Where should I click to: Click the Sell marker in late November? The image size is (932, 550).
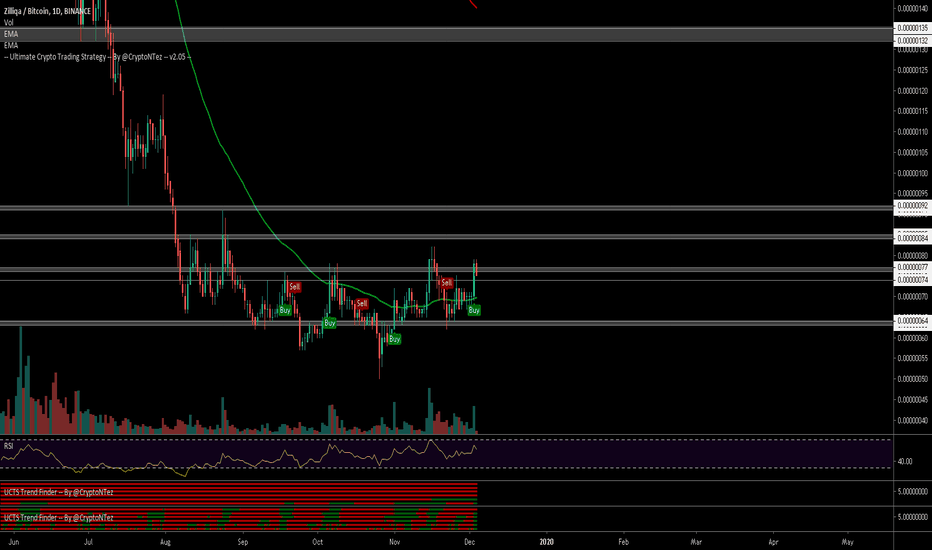coord(446,282)
